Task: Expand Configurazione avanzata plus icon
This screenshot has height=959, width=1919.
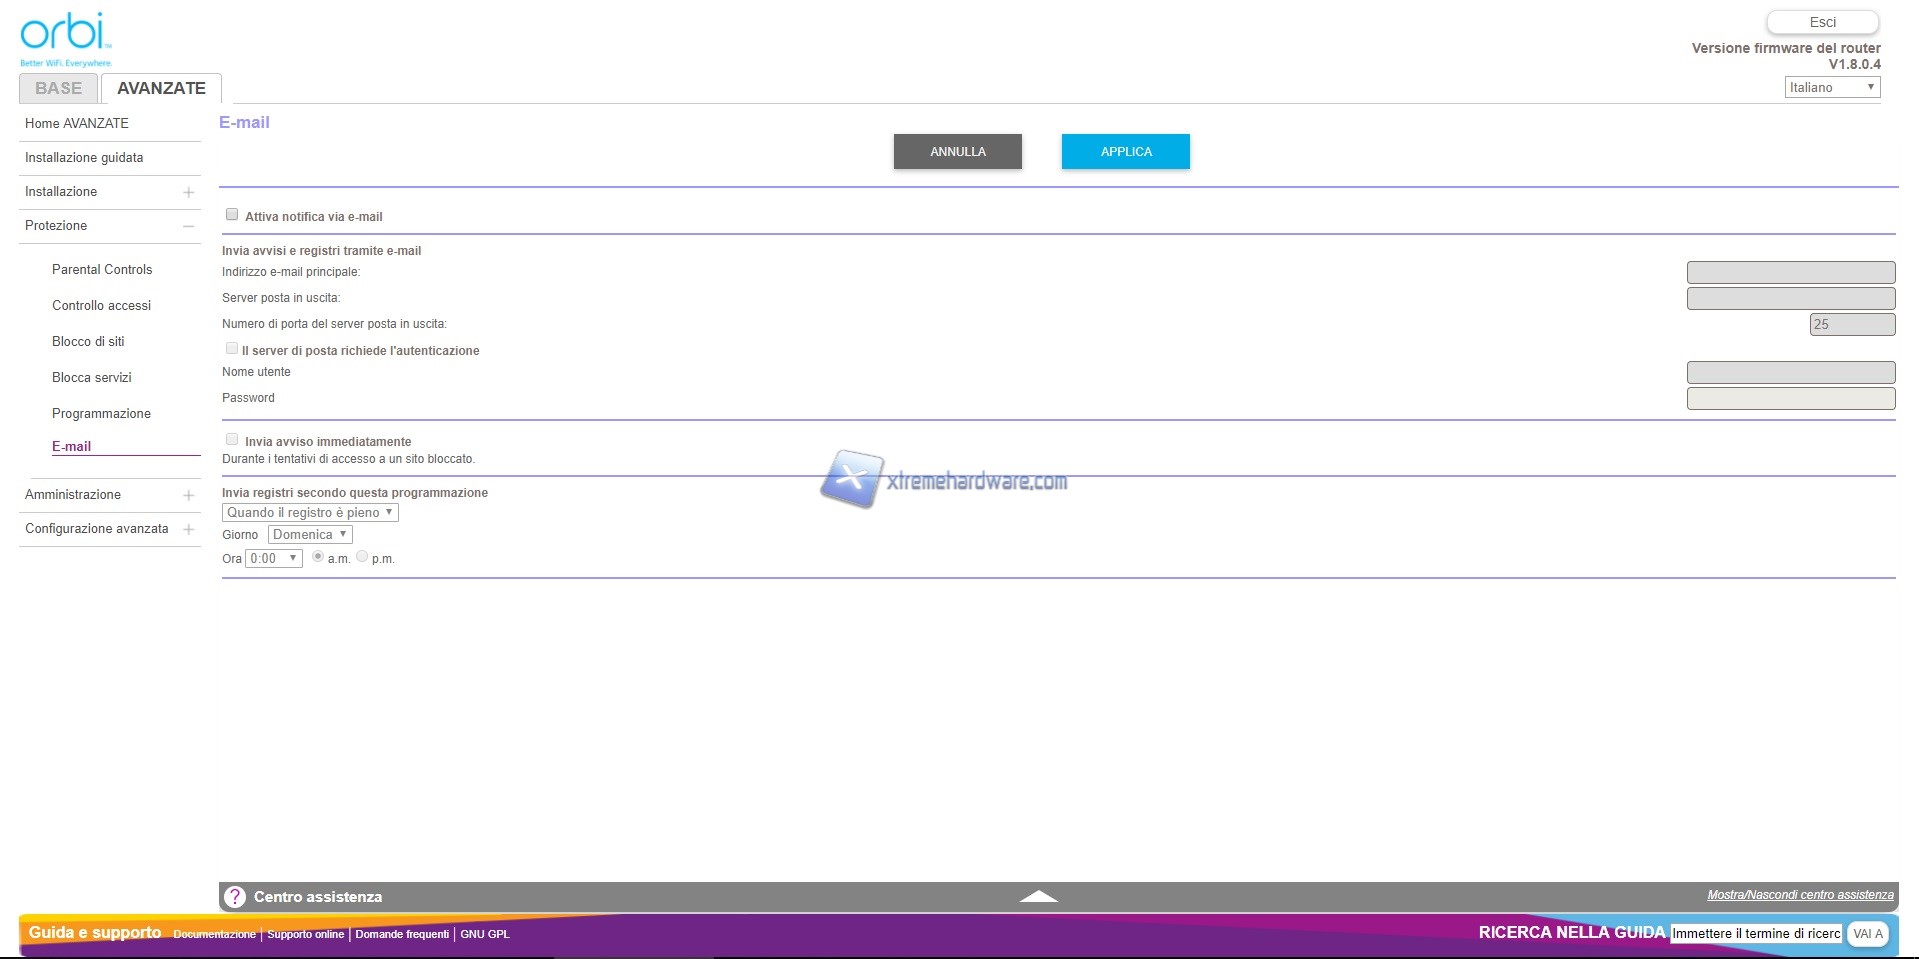Action: (x=188, y=529)
